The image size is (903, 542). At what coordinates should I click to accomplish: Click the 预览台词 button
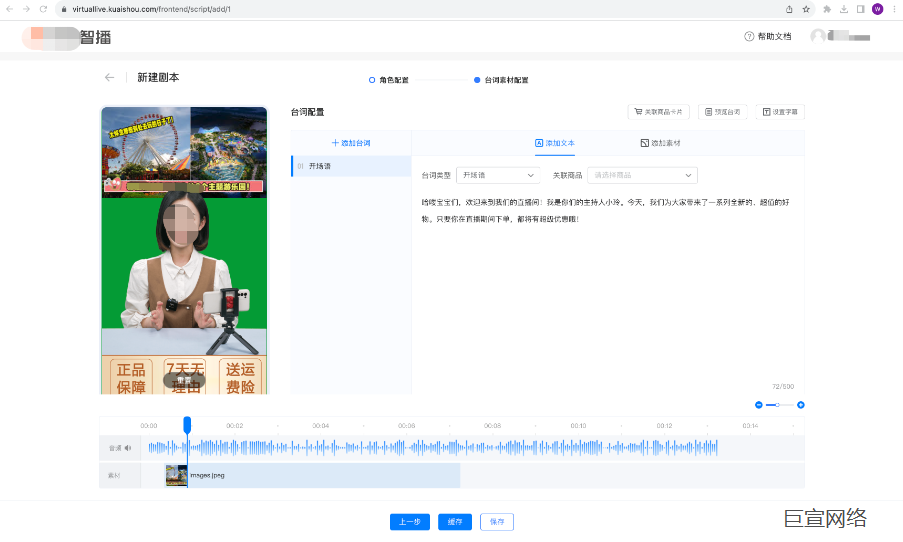tap(723, 112)
